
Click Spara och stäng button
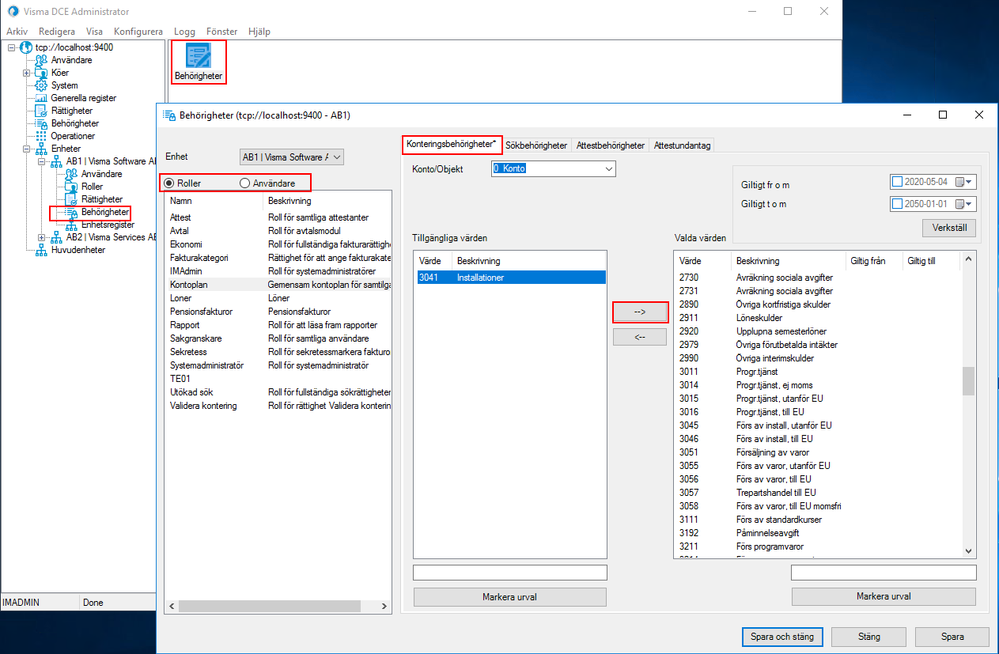click(782, 636)
